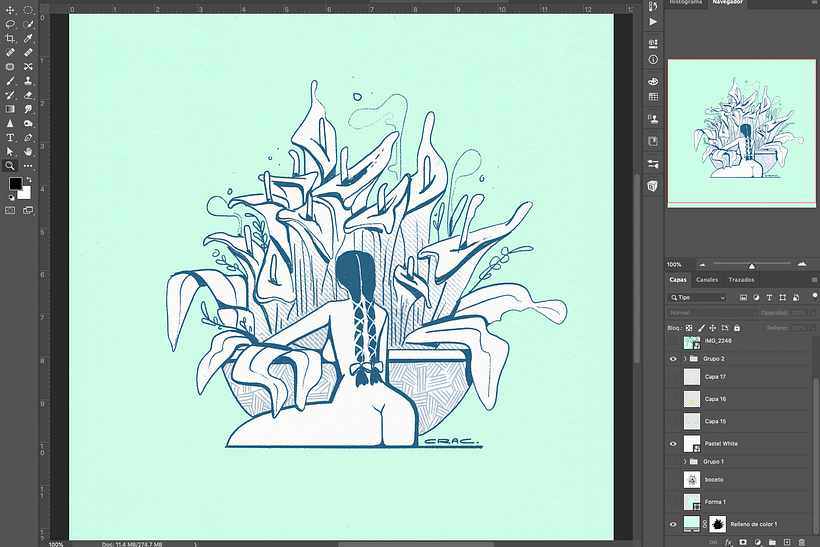820x547 pixels.
Task: Select the Move tool
Action: pyautogui.click(x=10, y=10)
